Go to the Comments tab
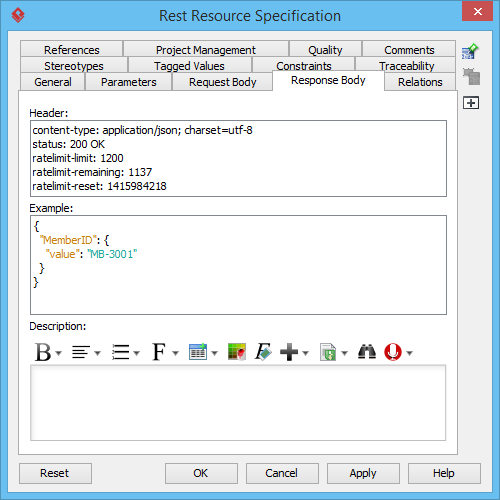 click(x=409, y=49)
